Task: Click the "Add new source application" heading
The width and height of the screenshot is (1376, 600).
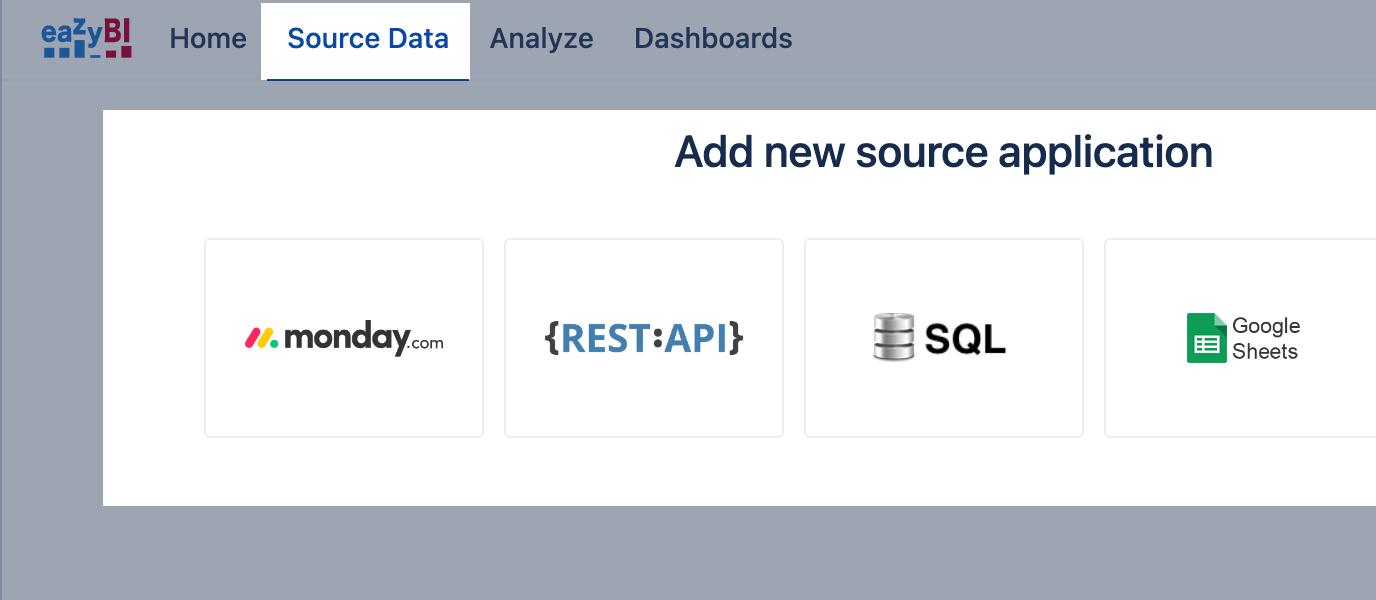Action: [943, 152]
